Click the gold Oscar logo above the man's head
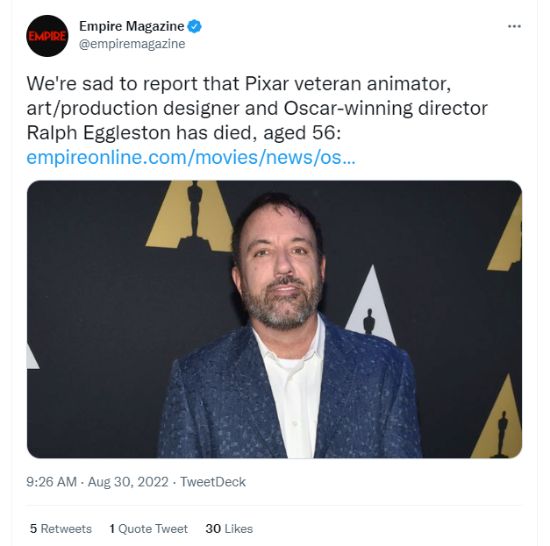 (191, 216)
